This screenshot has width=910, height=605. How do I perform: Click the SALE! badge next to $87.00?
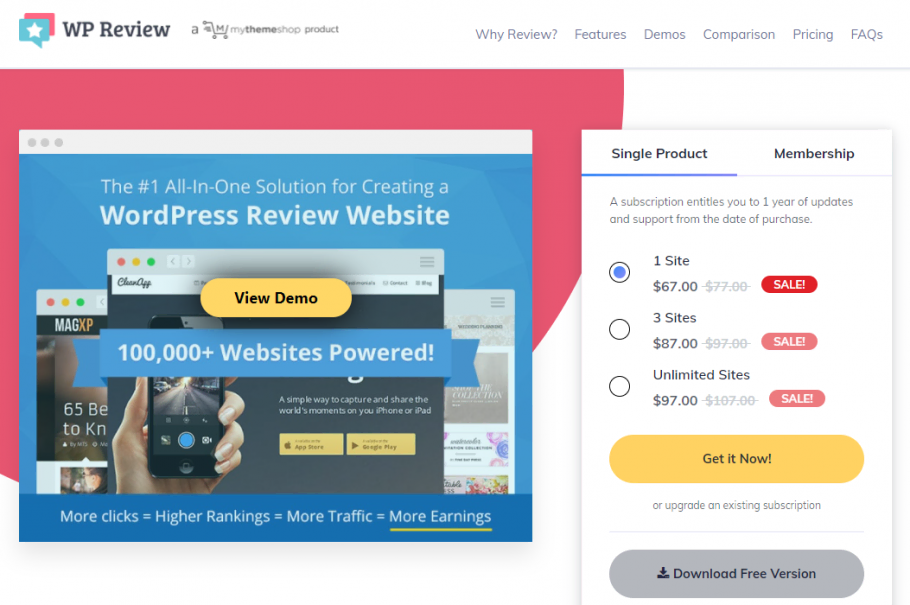[789, 341]
